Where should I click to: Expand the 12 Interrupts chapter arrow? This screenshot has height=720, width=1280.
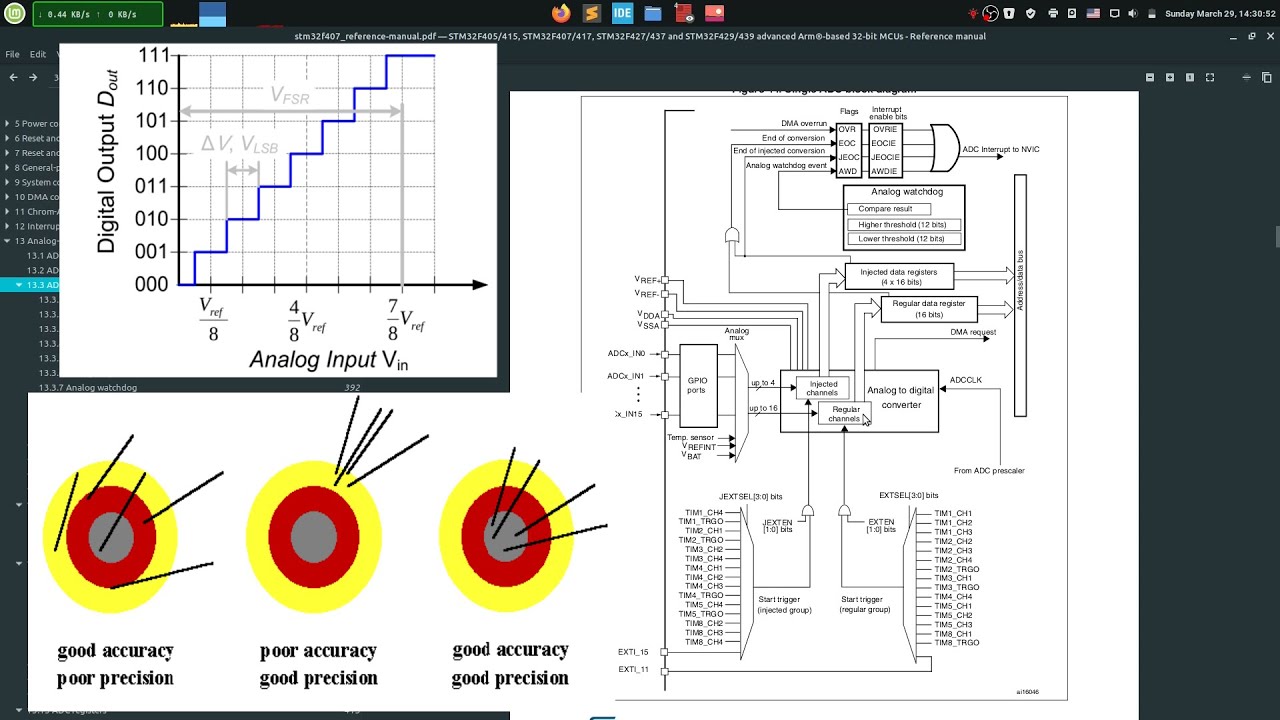8,226
